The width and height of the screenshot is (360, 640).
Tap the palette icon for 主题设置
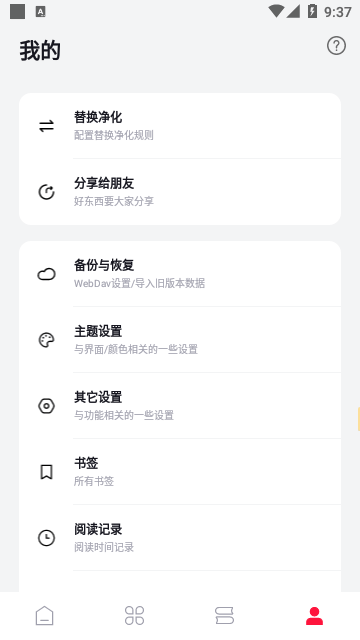click(x=47, y=340)
